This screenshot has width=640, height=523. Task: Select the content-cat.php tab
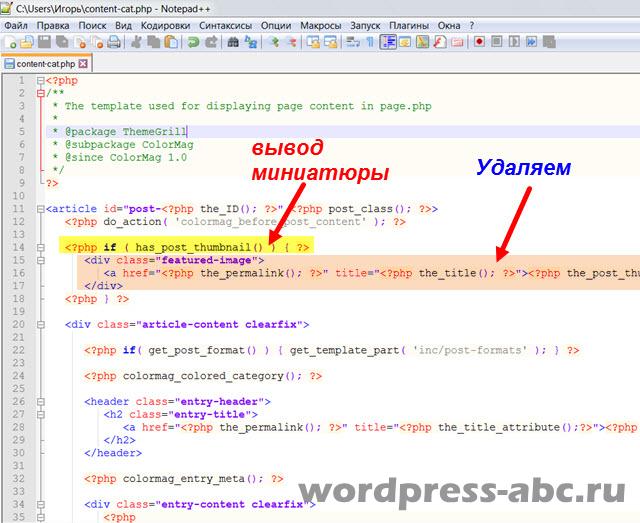[46, 64]
